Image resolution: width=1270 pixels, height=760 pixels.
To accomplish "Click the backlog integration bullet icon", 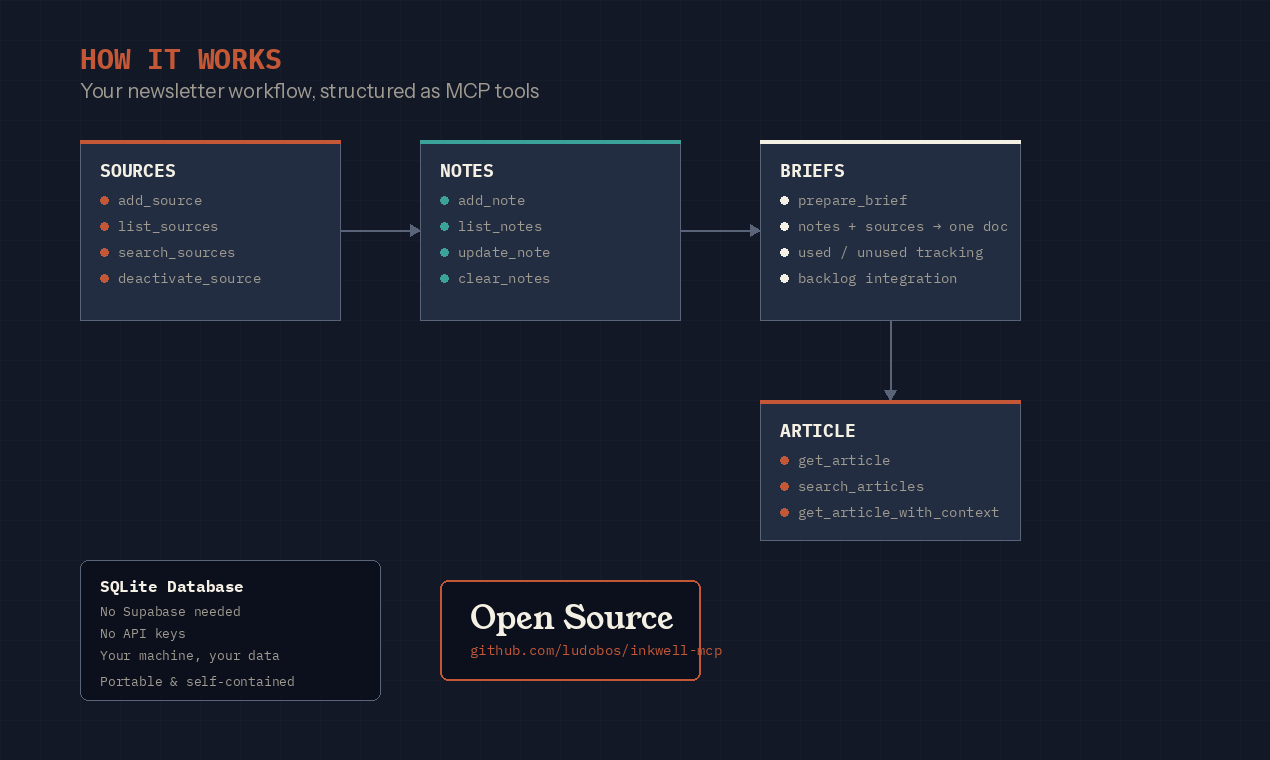I will 784,278.
